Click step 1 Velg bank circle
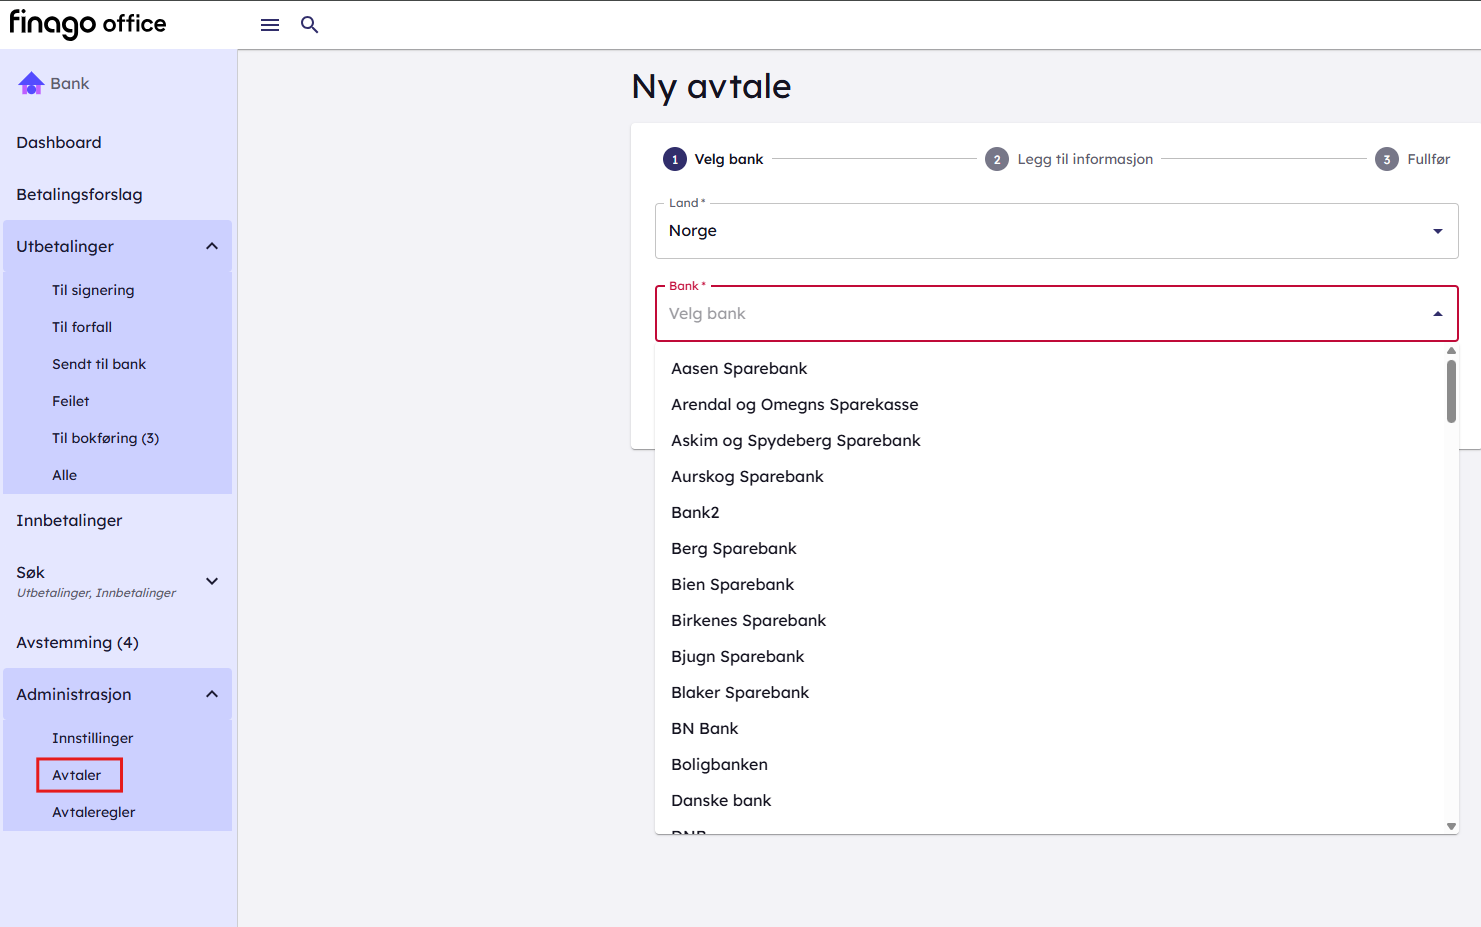 [x=675, y=159]
